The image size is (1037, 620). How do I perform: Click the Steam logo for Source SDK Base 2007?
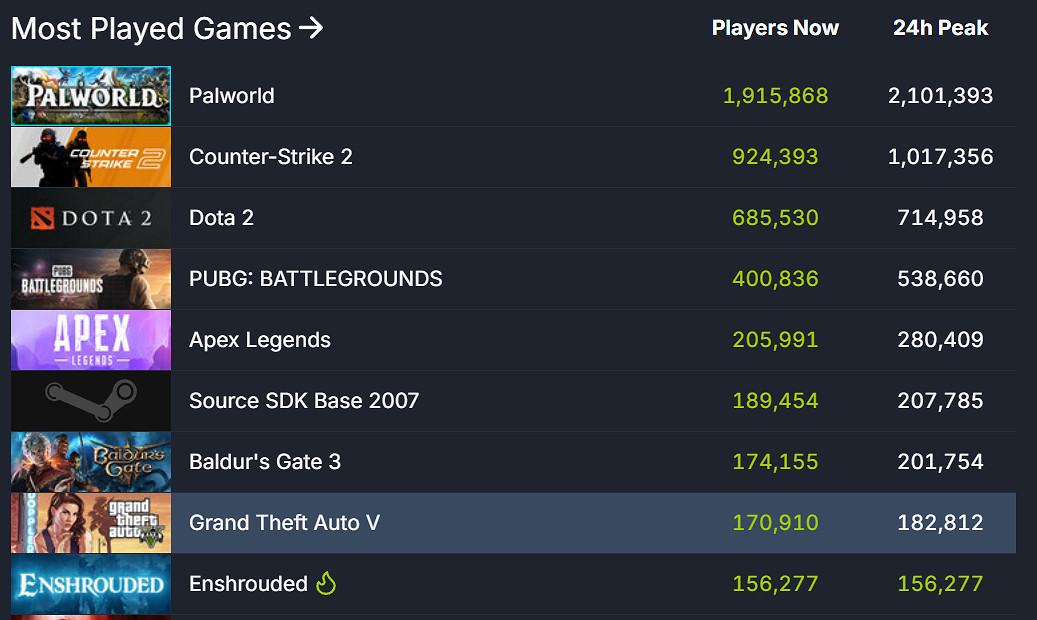tap(90, 401)
